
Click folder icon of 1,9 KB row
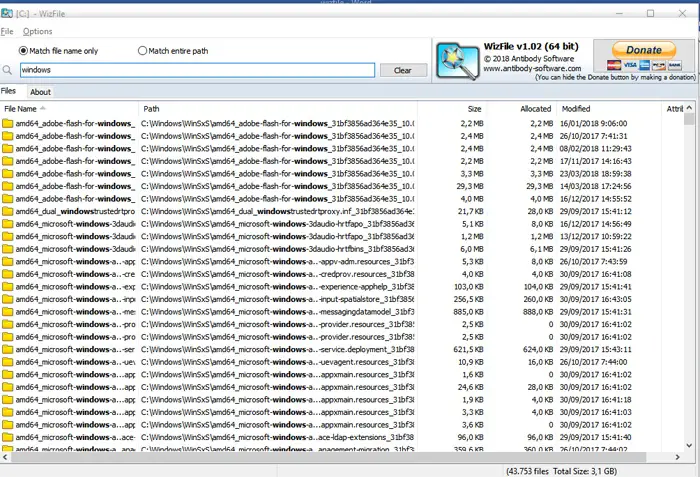click(x=8, y=400)
